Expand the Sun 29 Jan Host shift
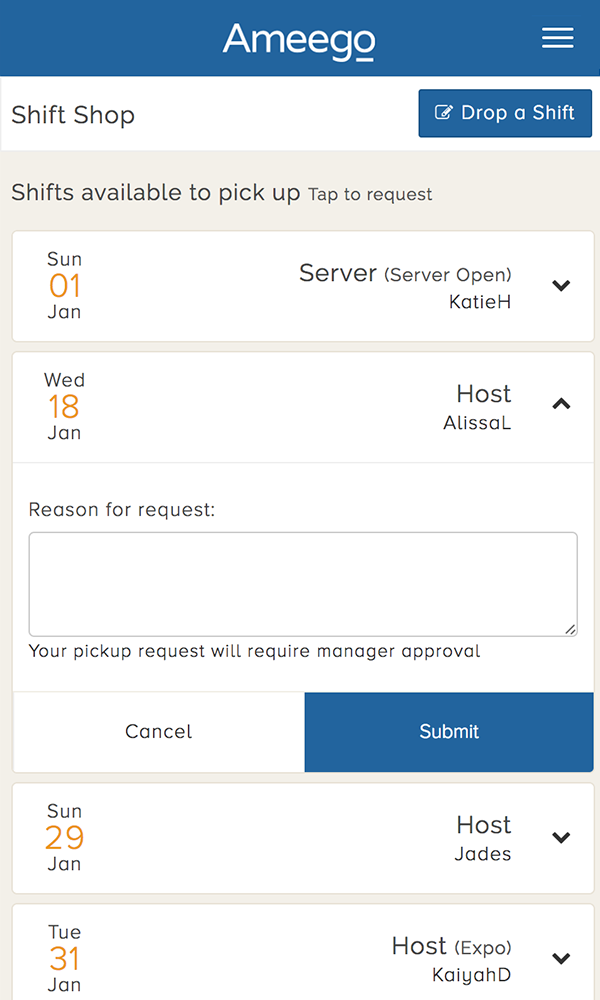Viewport: 600px width, 1000px height. tap(561, 838)
